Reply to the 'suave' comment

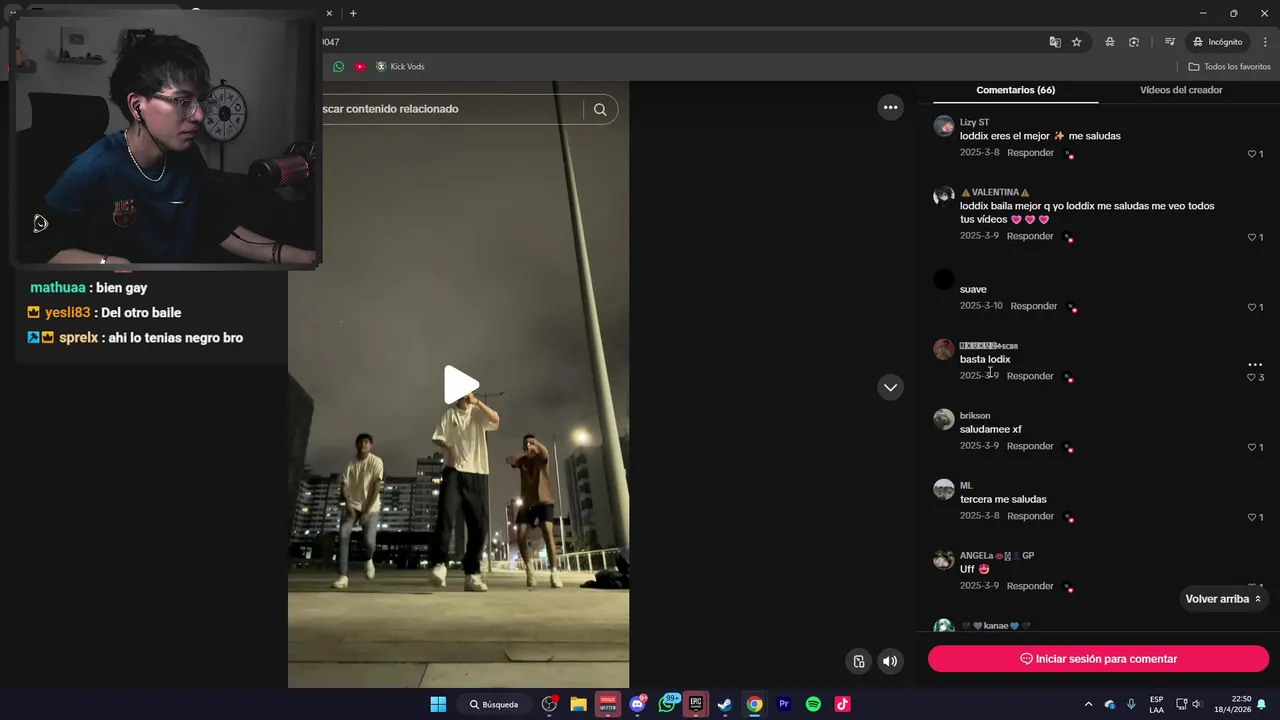pos(1033,306)
